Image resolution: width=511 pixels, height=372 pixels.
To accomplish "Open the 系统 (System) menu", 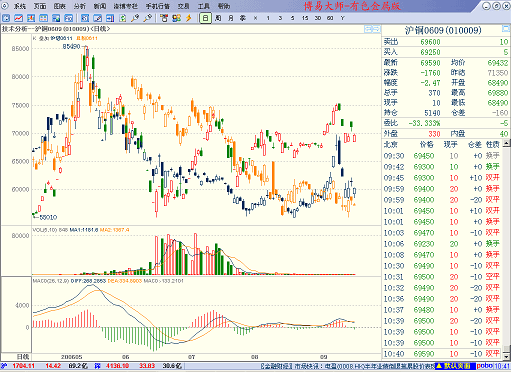I will [20, 6].
